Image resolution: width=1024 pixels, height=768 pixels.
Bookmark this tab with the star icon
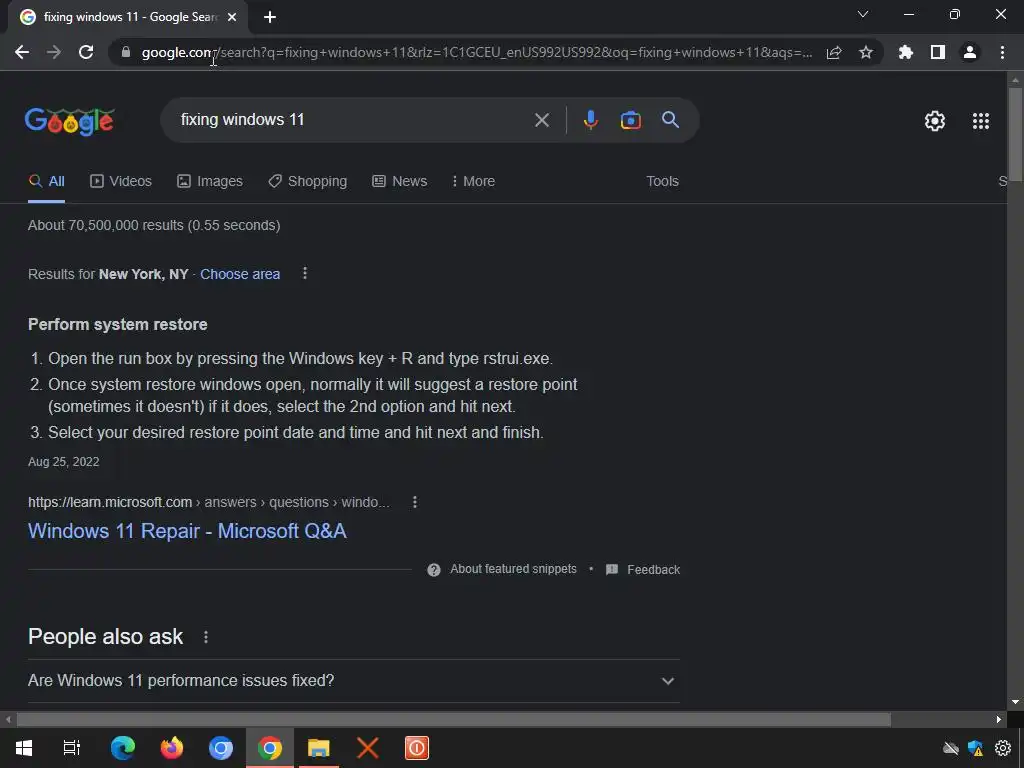[x=866, y=52]
